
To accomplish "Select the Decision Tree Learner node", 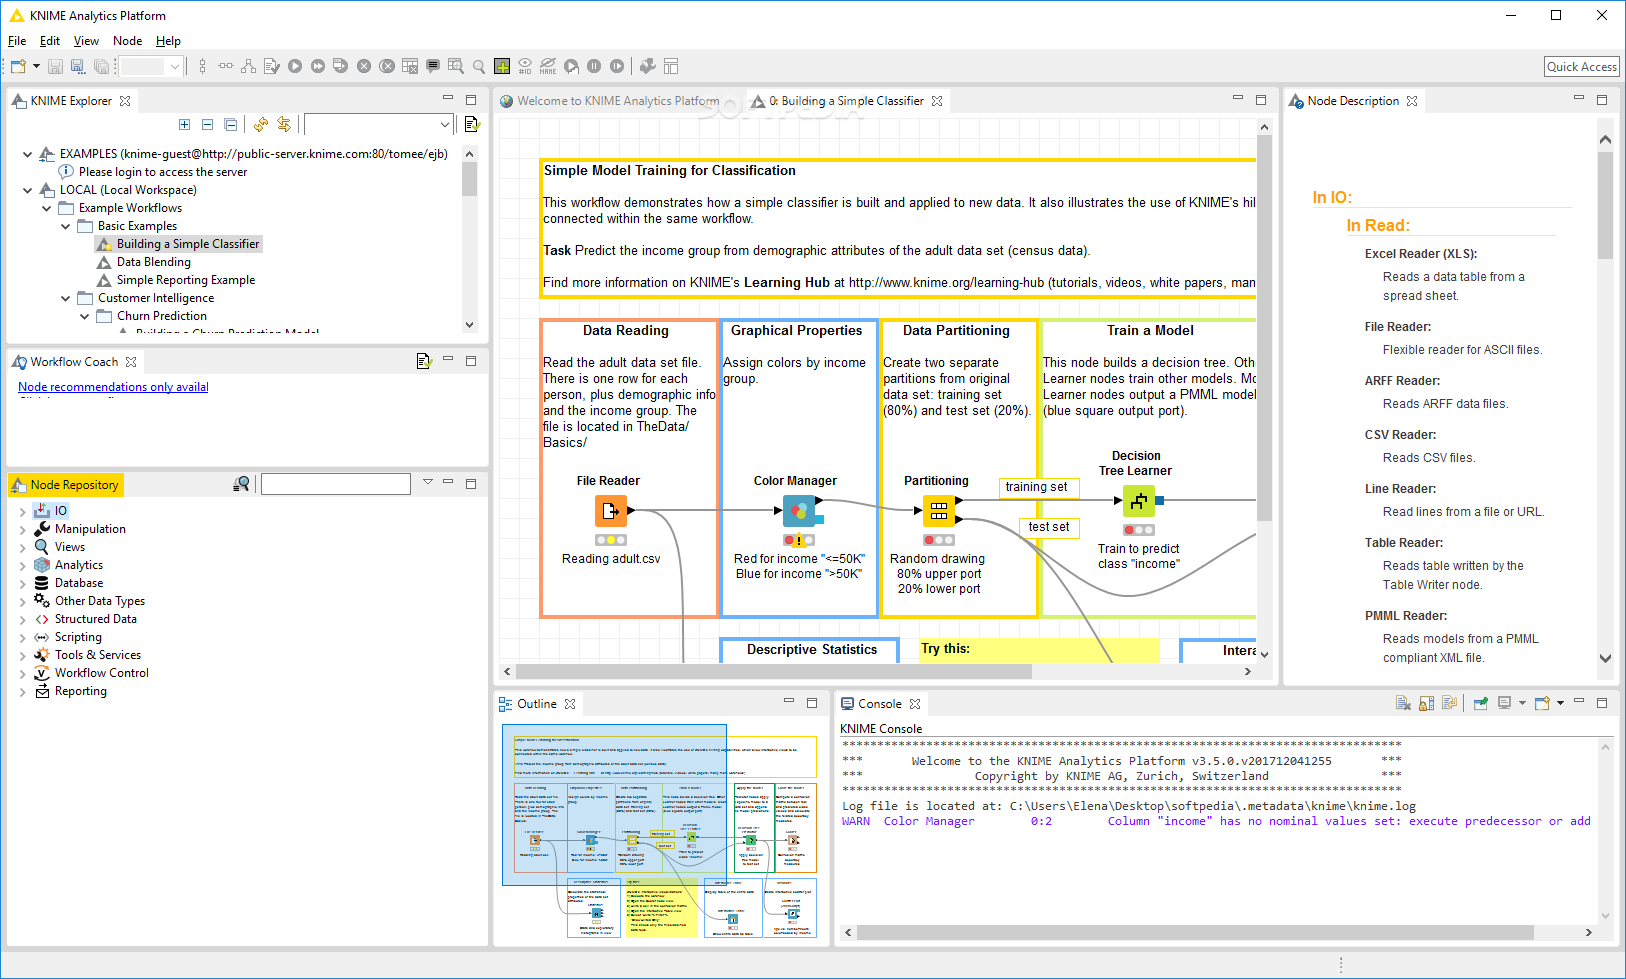I will coord(1139,501).
